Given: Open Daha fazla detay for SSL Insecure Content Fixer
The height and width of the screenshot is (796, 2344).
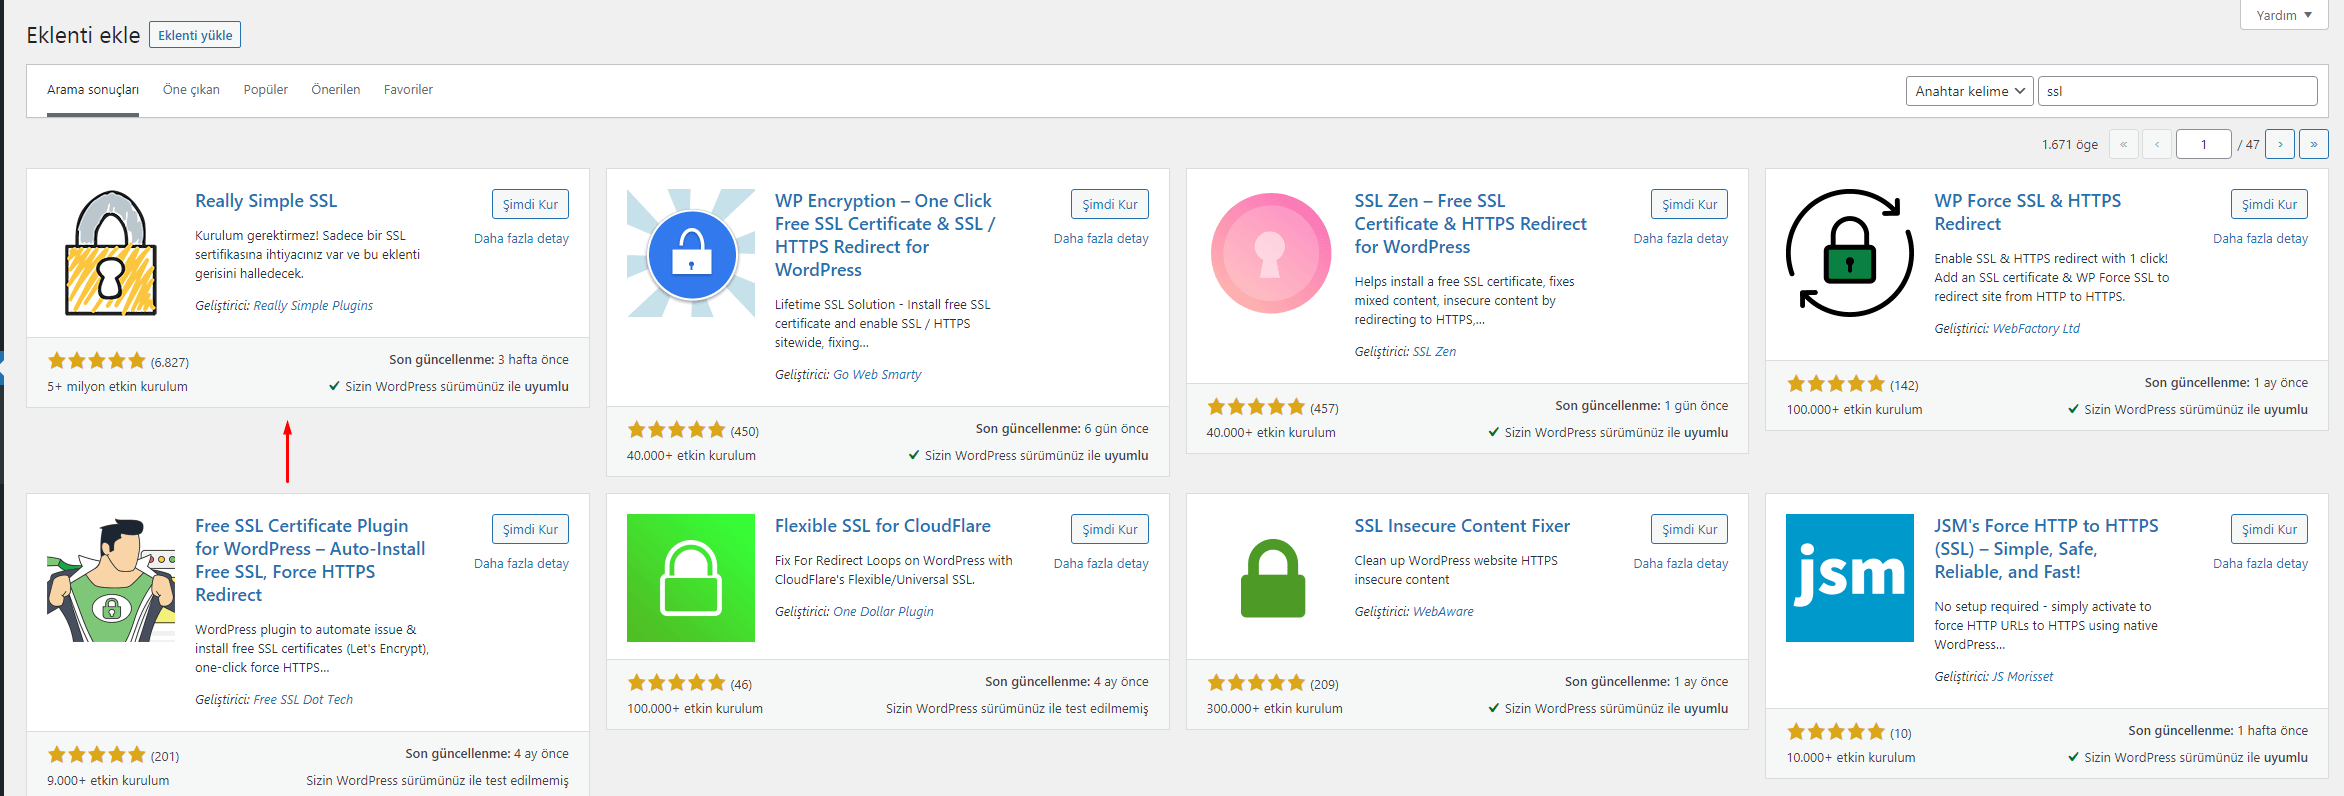Looking at the screenshot, I should [1681, 564].
